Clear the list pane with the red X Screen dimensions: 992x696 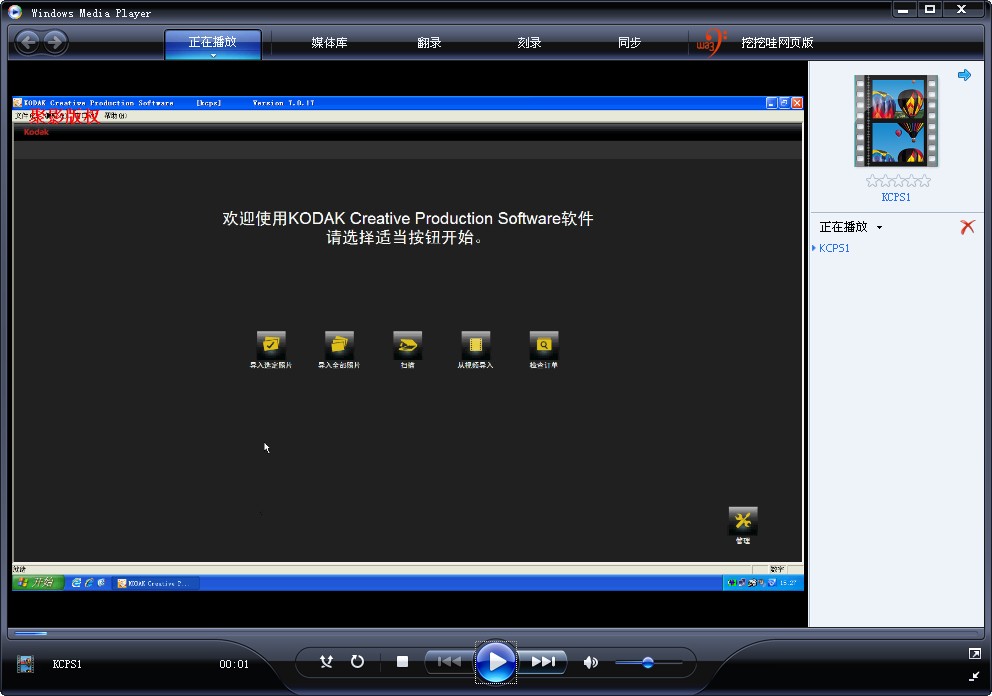(967, 227)
